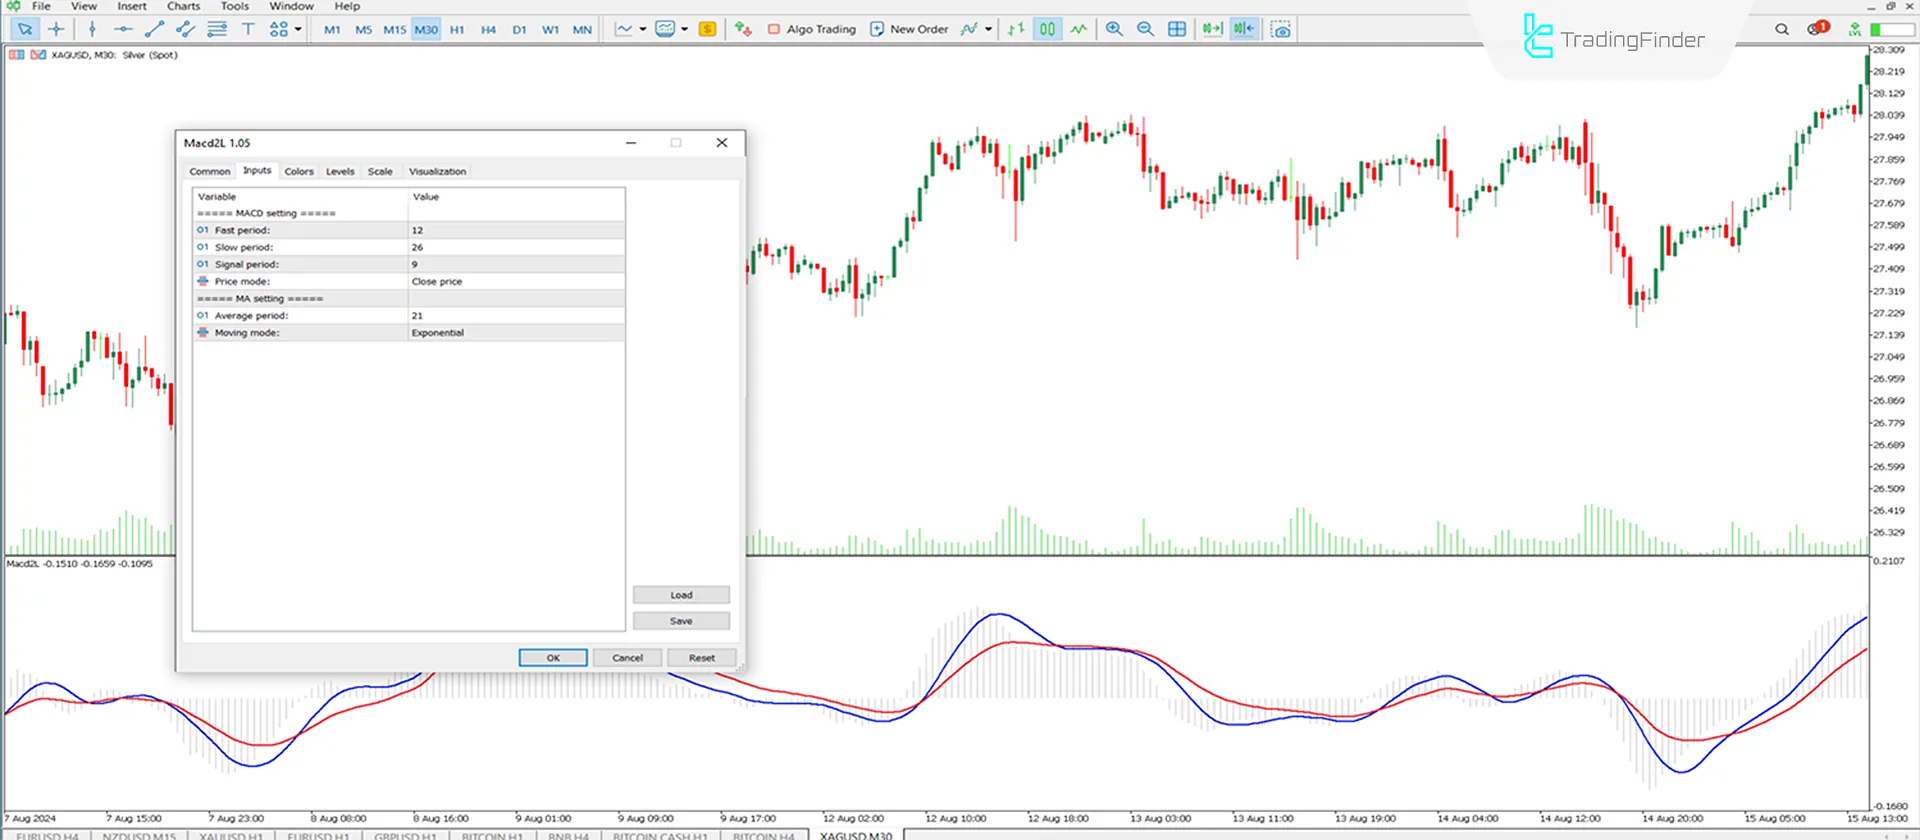Open the Price mode value dropdown

click(x=516, y=282)
